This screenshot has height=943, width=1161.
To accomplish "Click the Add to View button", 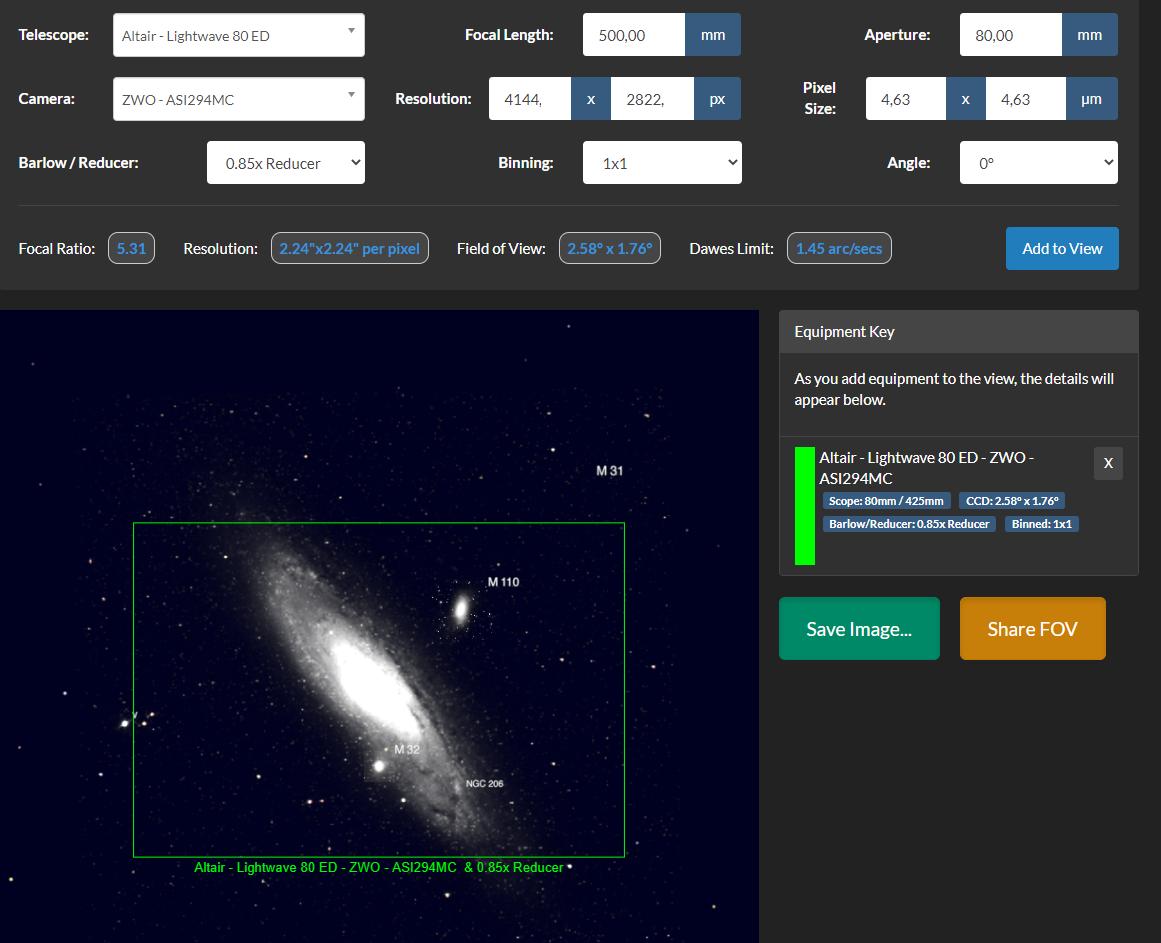I will (x=1062, y=249).
